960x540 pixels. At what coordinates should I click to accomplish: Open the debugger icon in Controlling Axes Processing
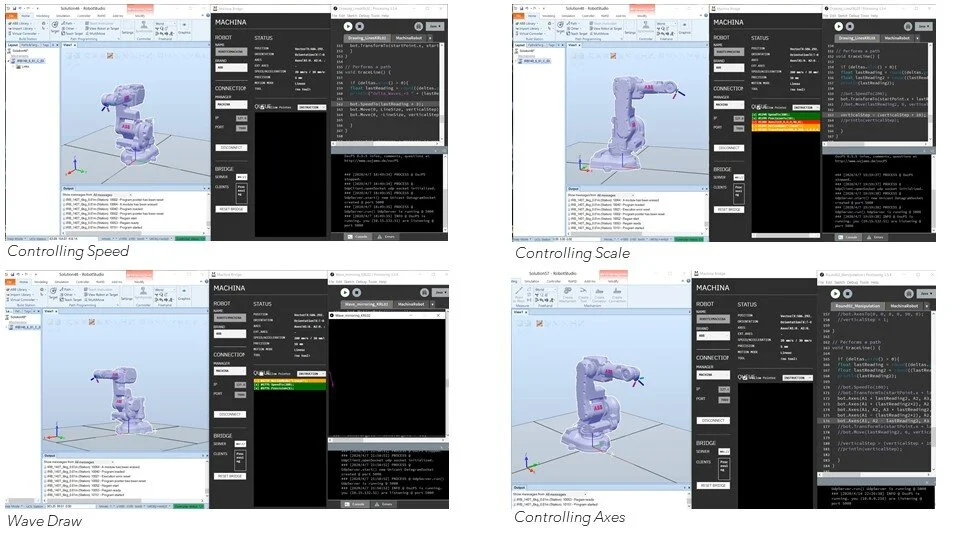tap(909, 293)
